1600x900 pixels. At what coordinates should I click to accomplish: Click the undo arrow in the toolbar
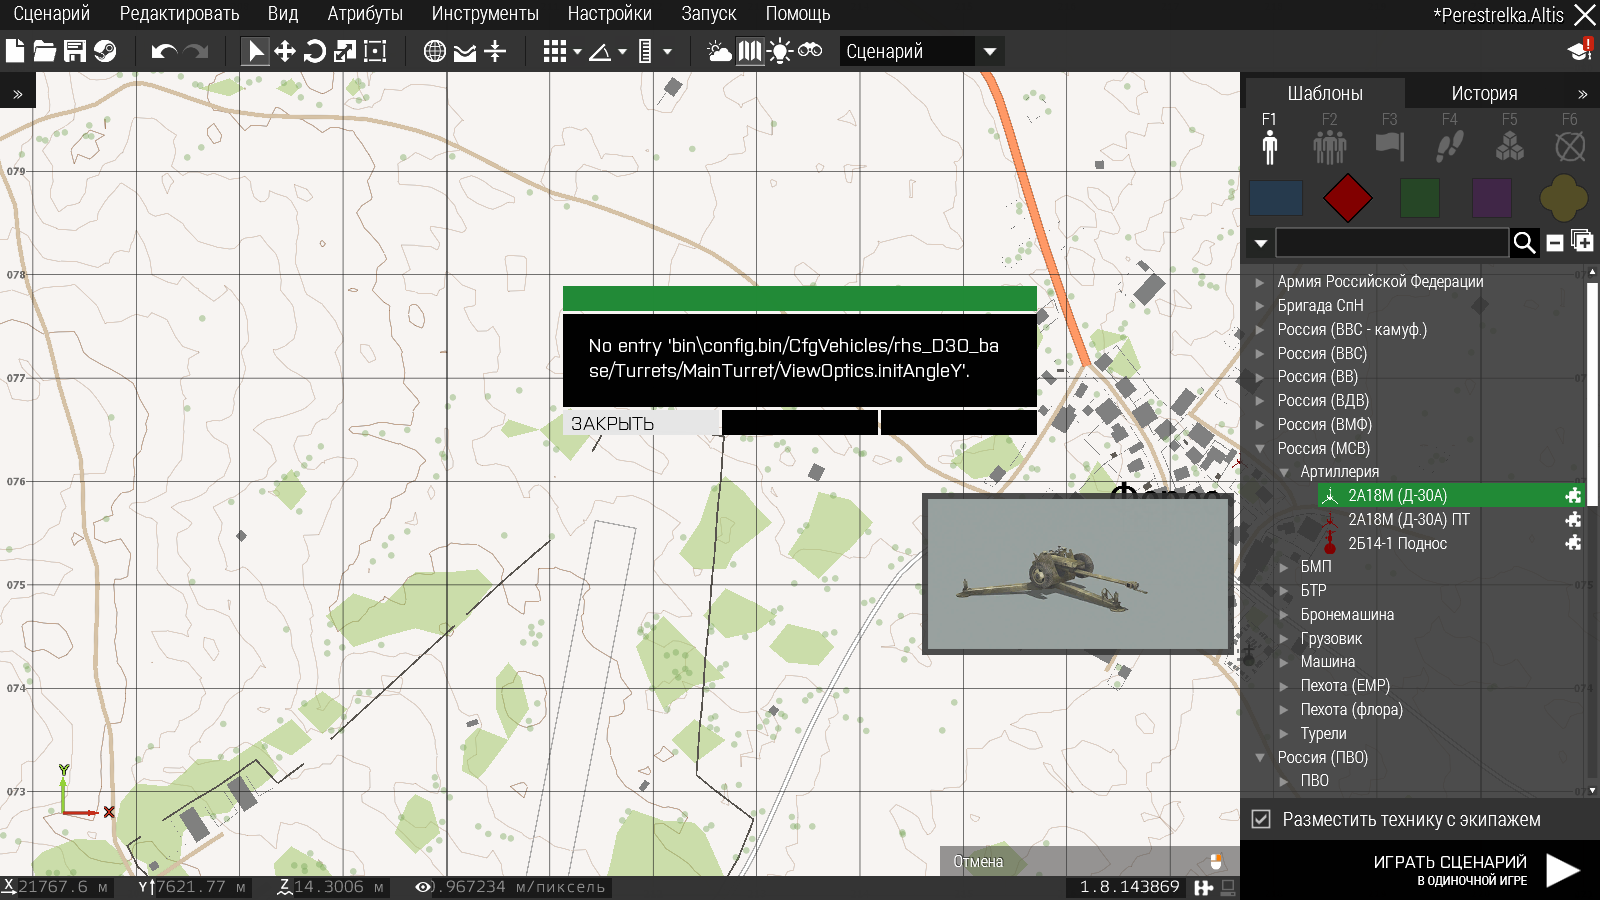tap(163, 51)
